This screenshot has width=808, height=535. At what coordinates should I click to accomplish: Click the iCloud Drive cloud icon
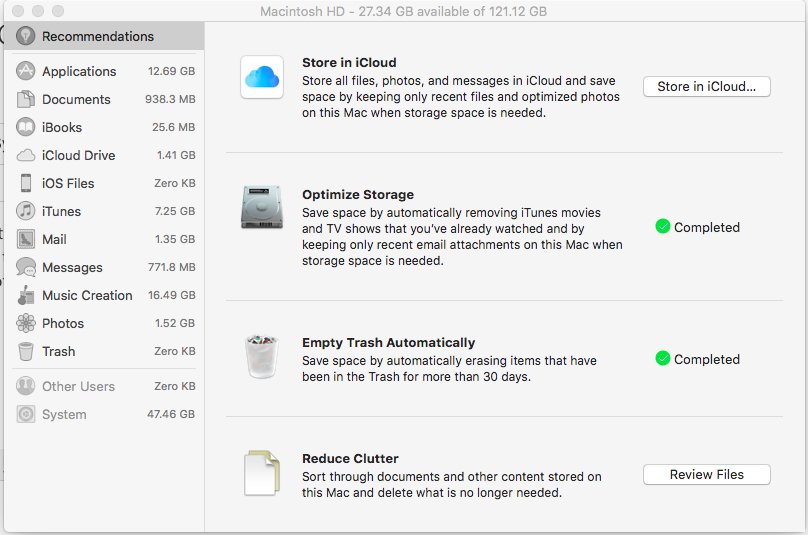pos(25,155)
